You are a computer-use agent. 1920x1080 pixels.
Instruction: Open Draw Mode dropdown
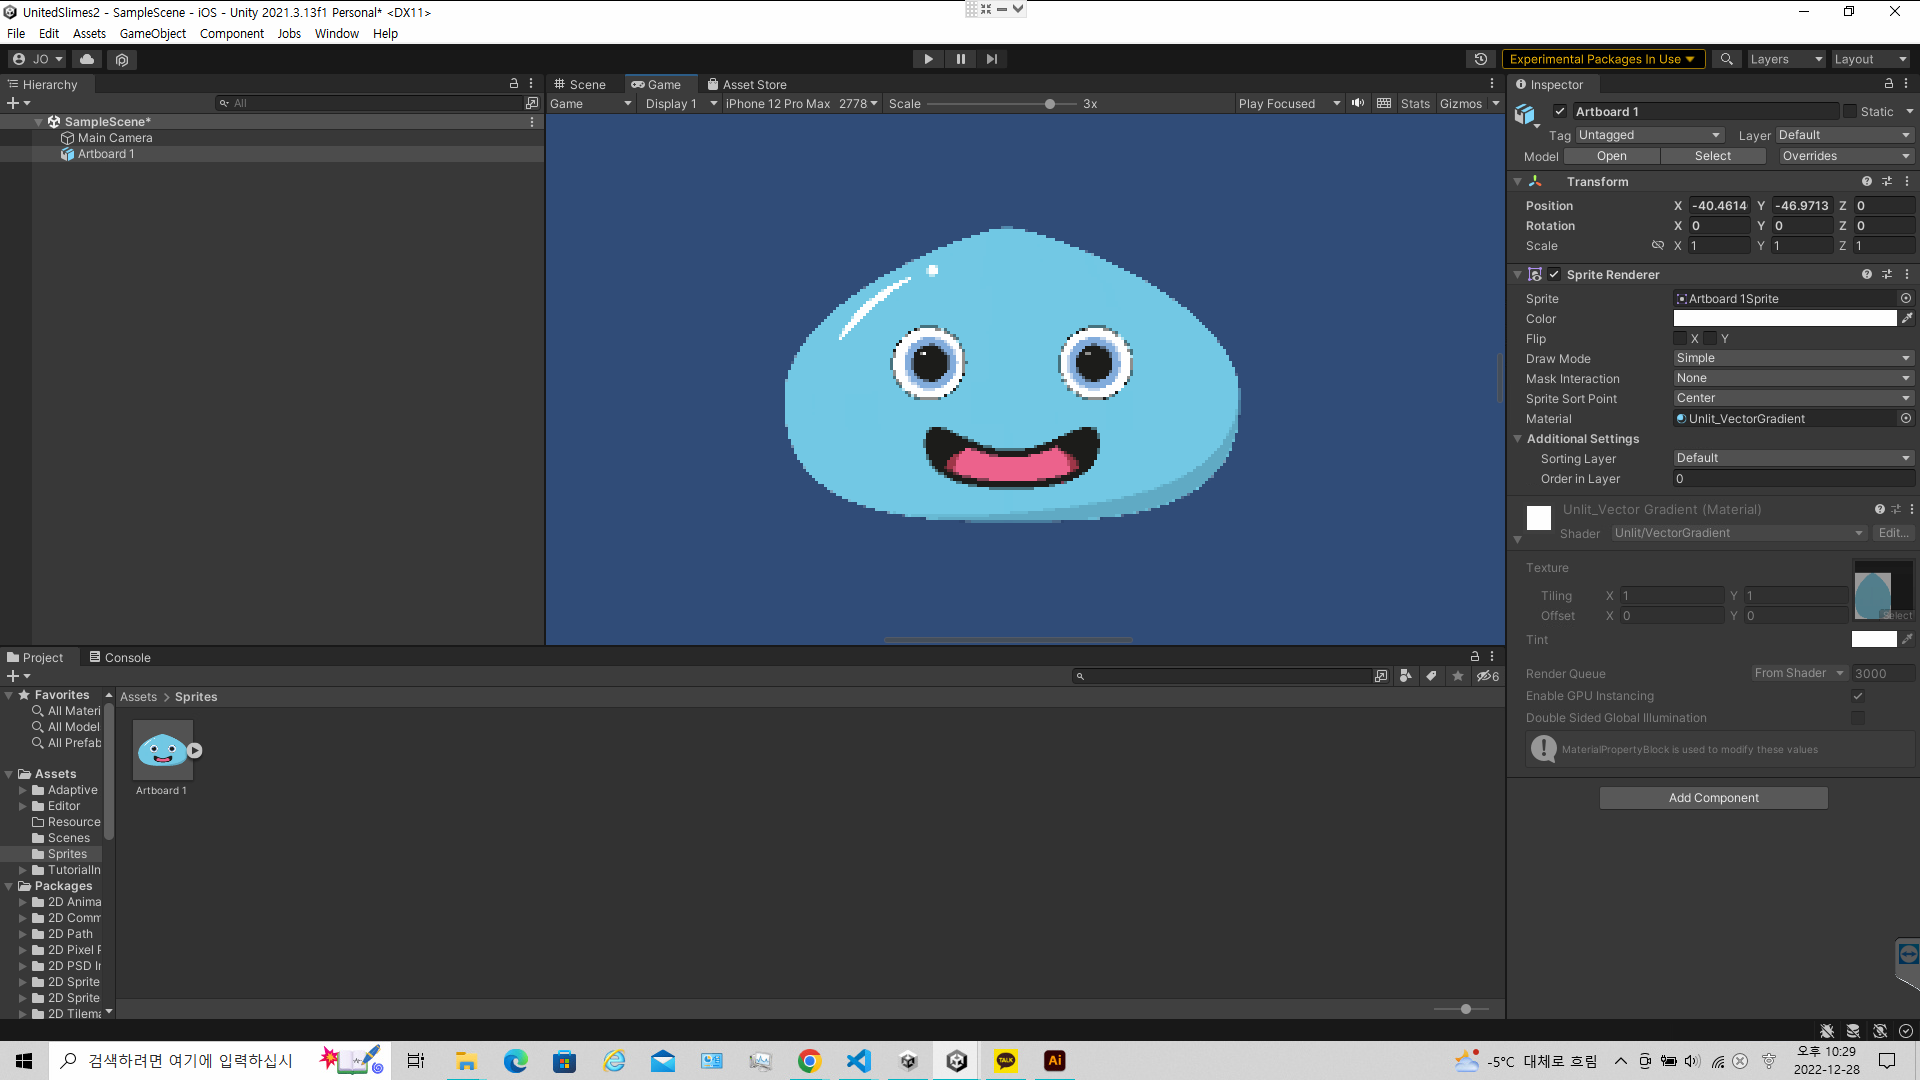tap(1794, 358)
